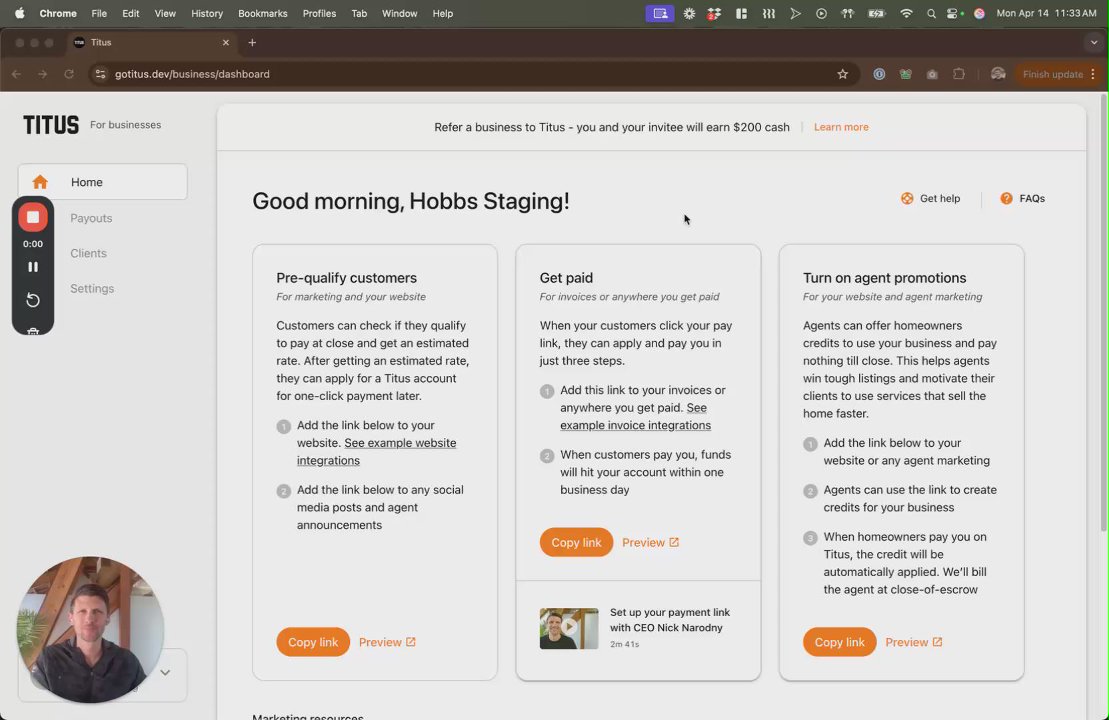
Task: Click the page vertical scrollbar
Action: pyautogui.click(x=1103, y=313)
